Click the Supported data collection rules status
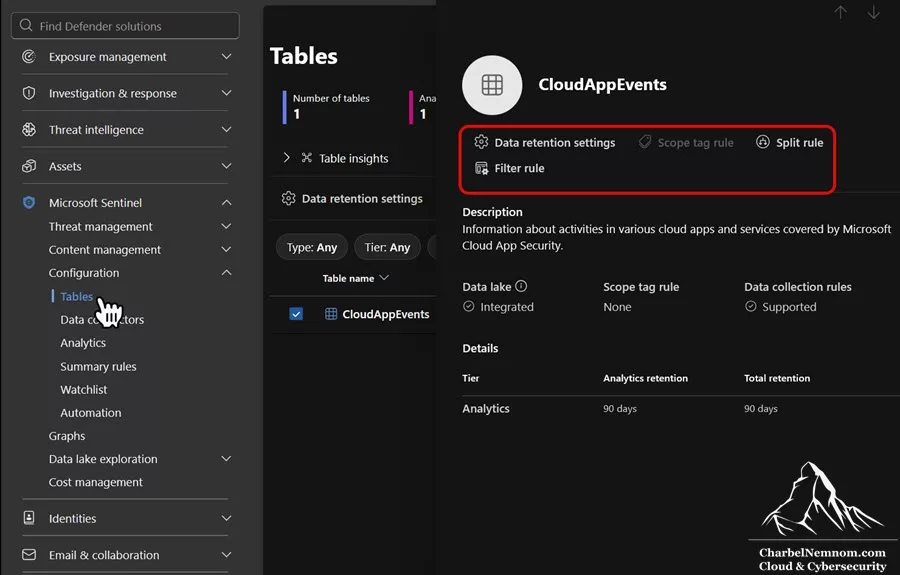The image size is (900, 575). (781, 306)
